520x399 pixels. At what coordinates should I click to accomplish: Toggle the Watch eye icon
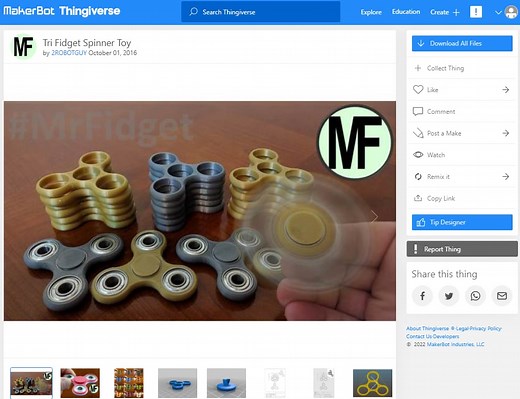coord(418,155)
